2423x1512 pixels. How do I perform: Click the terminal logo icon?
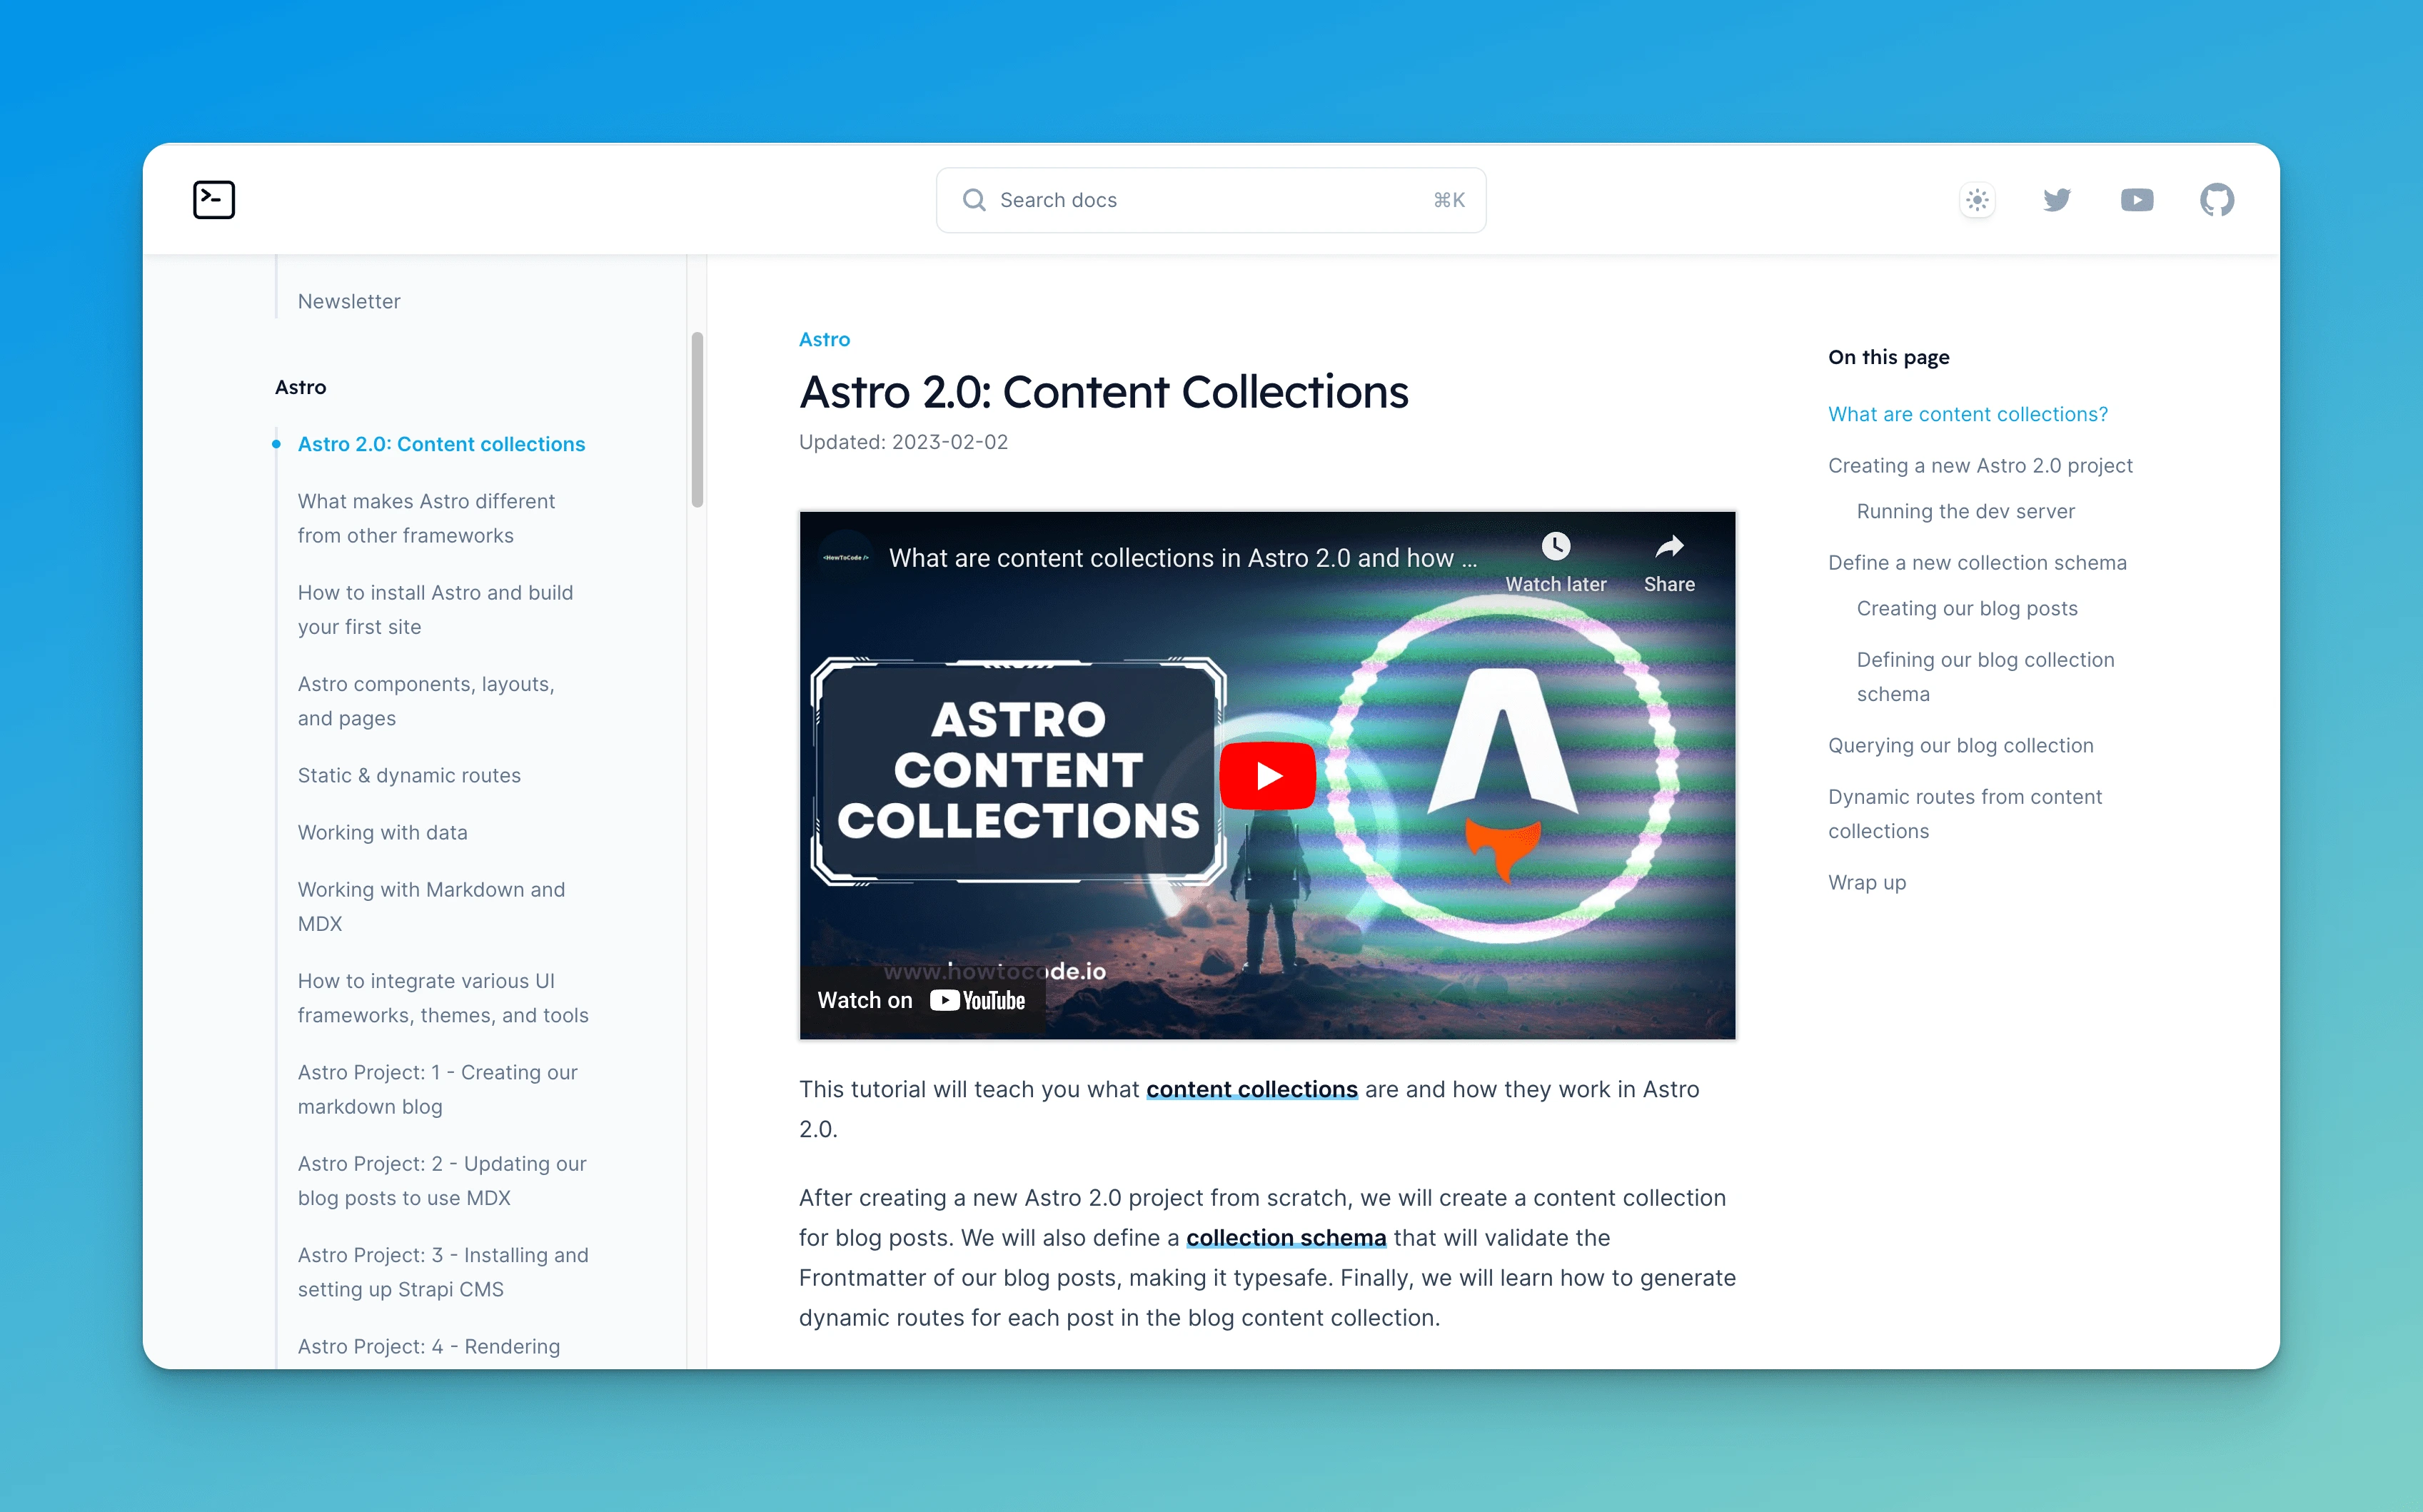click(213, 200)
